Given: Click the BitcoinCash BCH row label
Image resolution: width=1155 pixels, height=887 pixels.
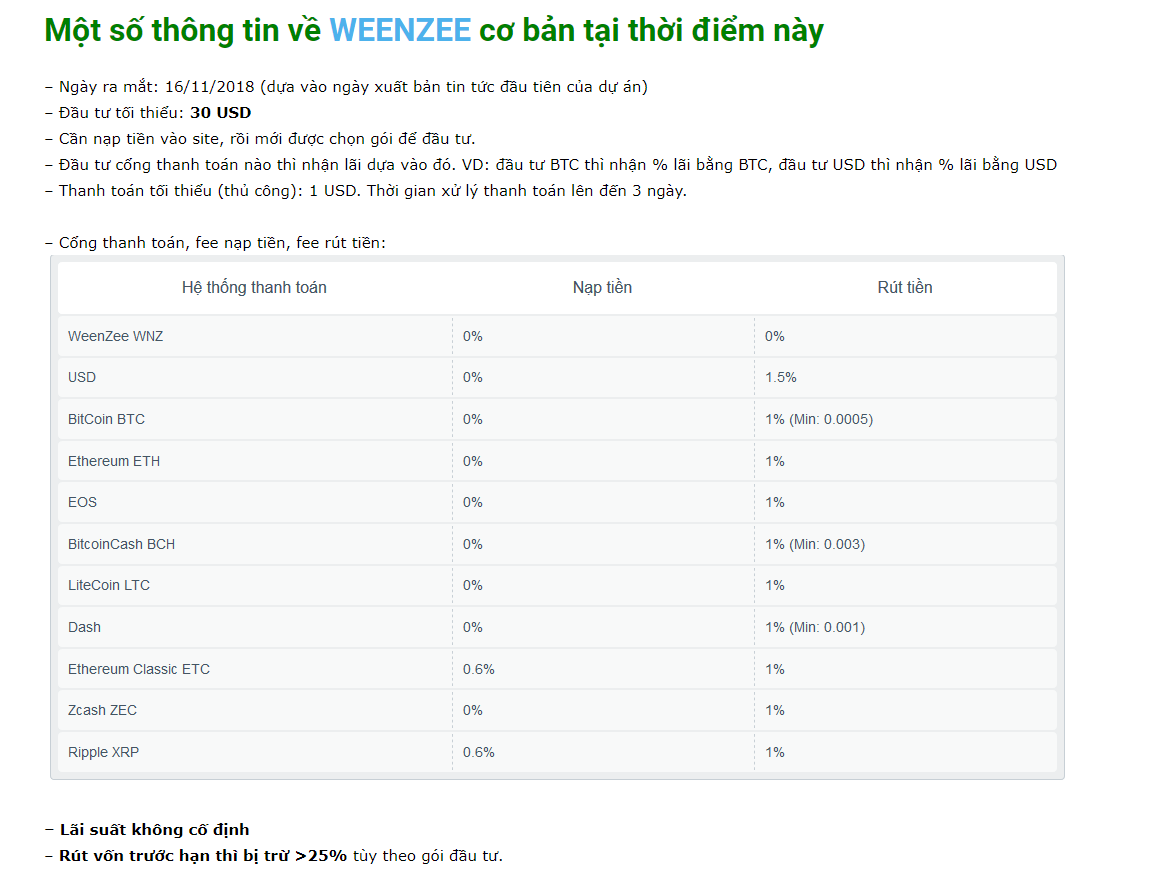Looking at the screenshot, I should 121,544.
